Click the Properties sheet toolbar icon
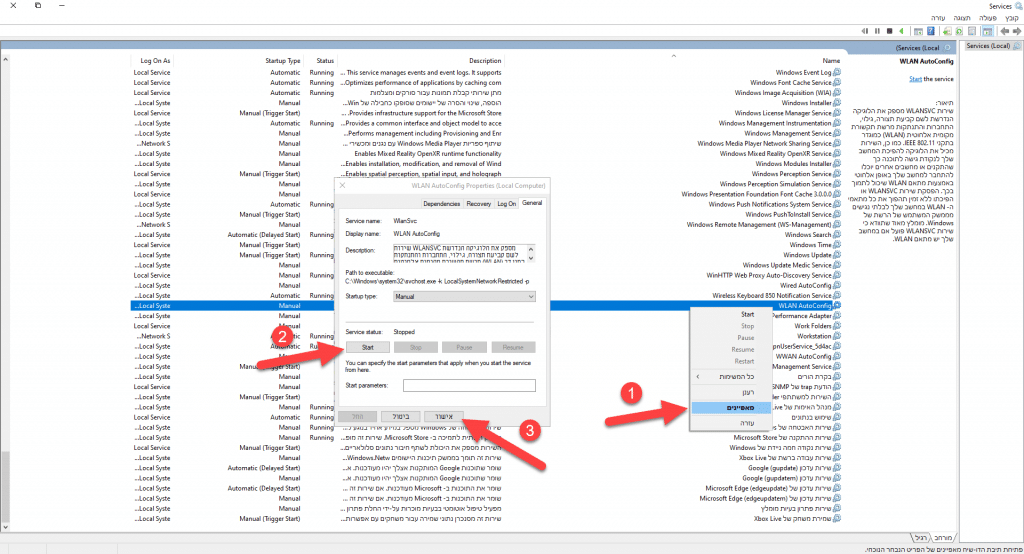The height and width of the screenshot is (554, 1024). click(x=972, y=31)
